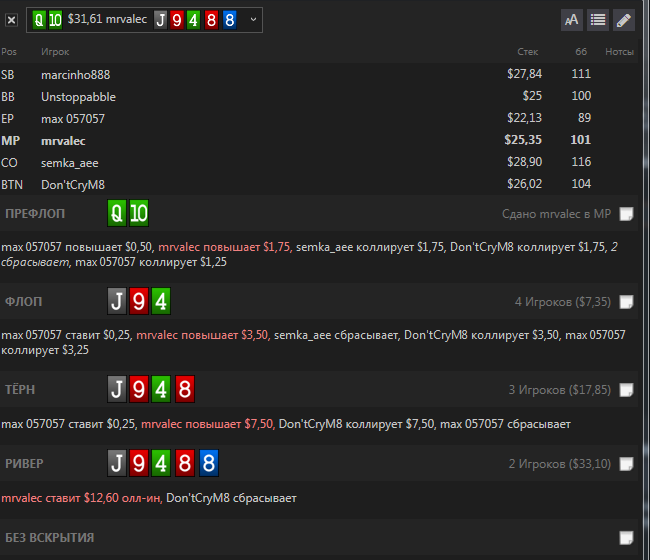Click the red 9 card in the flop row

tap(139, 301)
